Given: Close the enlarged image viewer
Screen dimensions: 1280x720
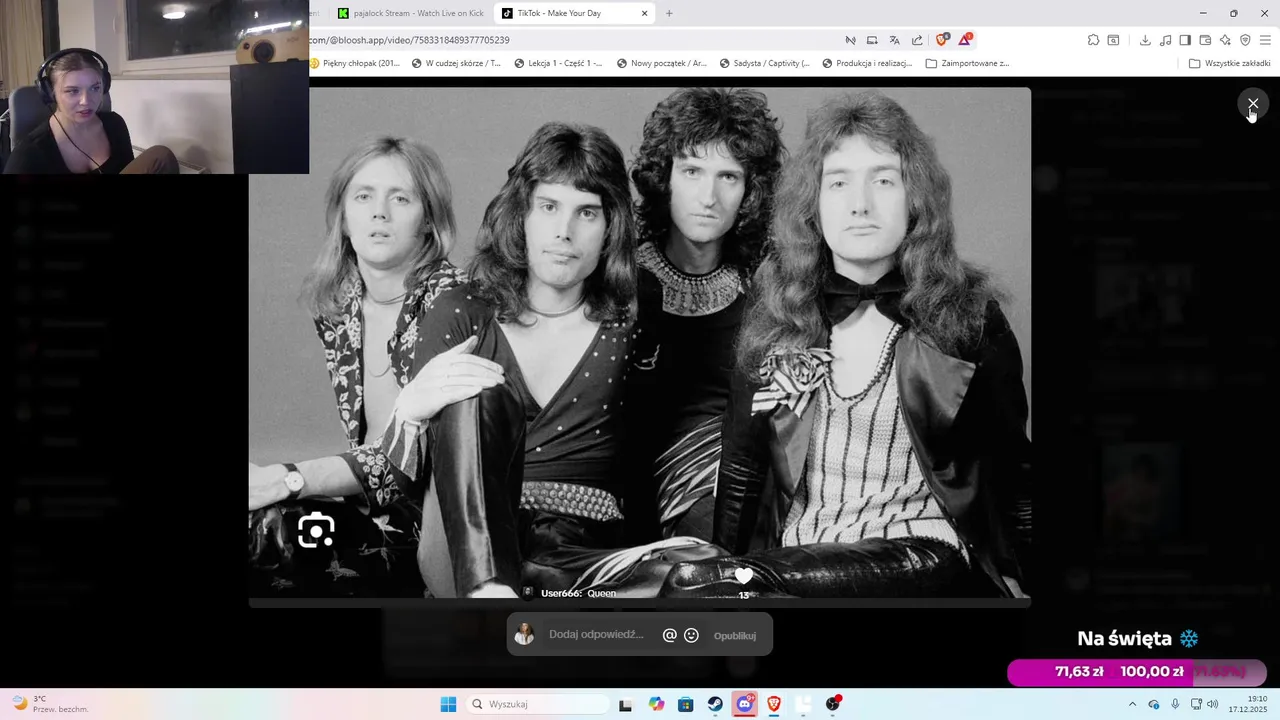Looking at the screenshot, I should tap(1252, 103).
